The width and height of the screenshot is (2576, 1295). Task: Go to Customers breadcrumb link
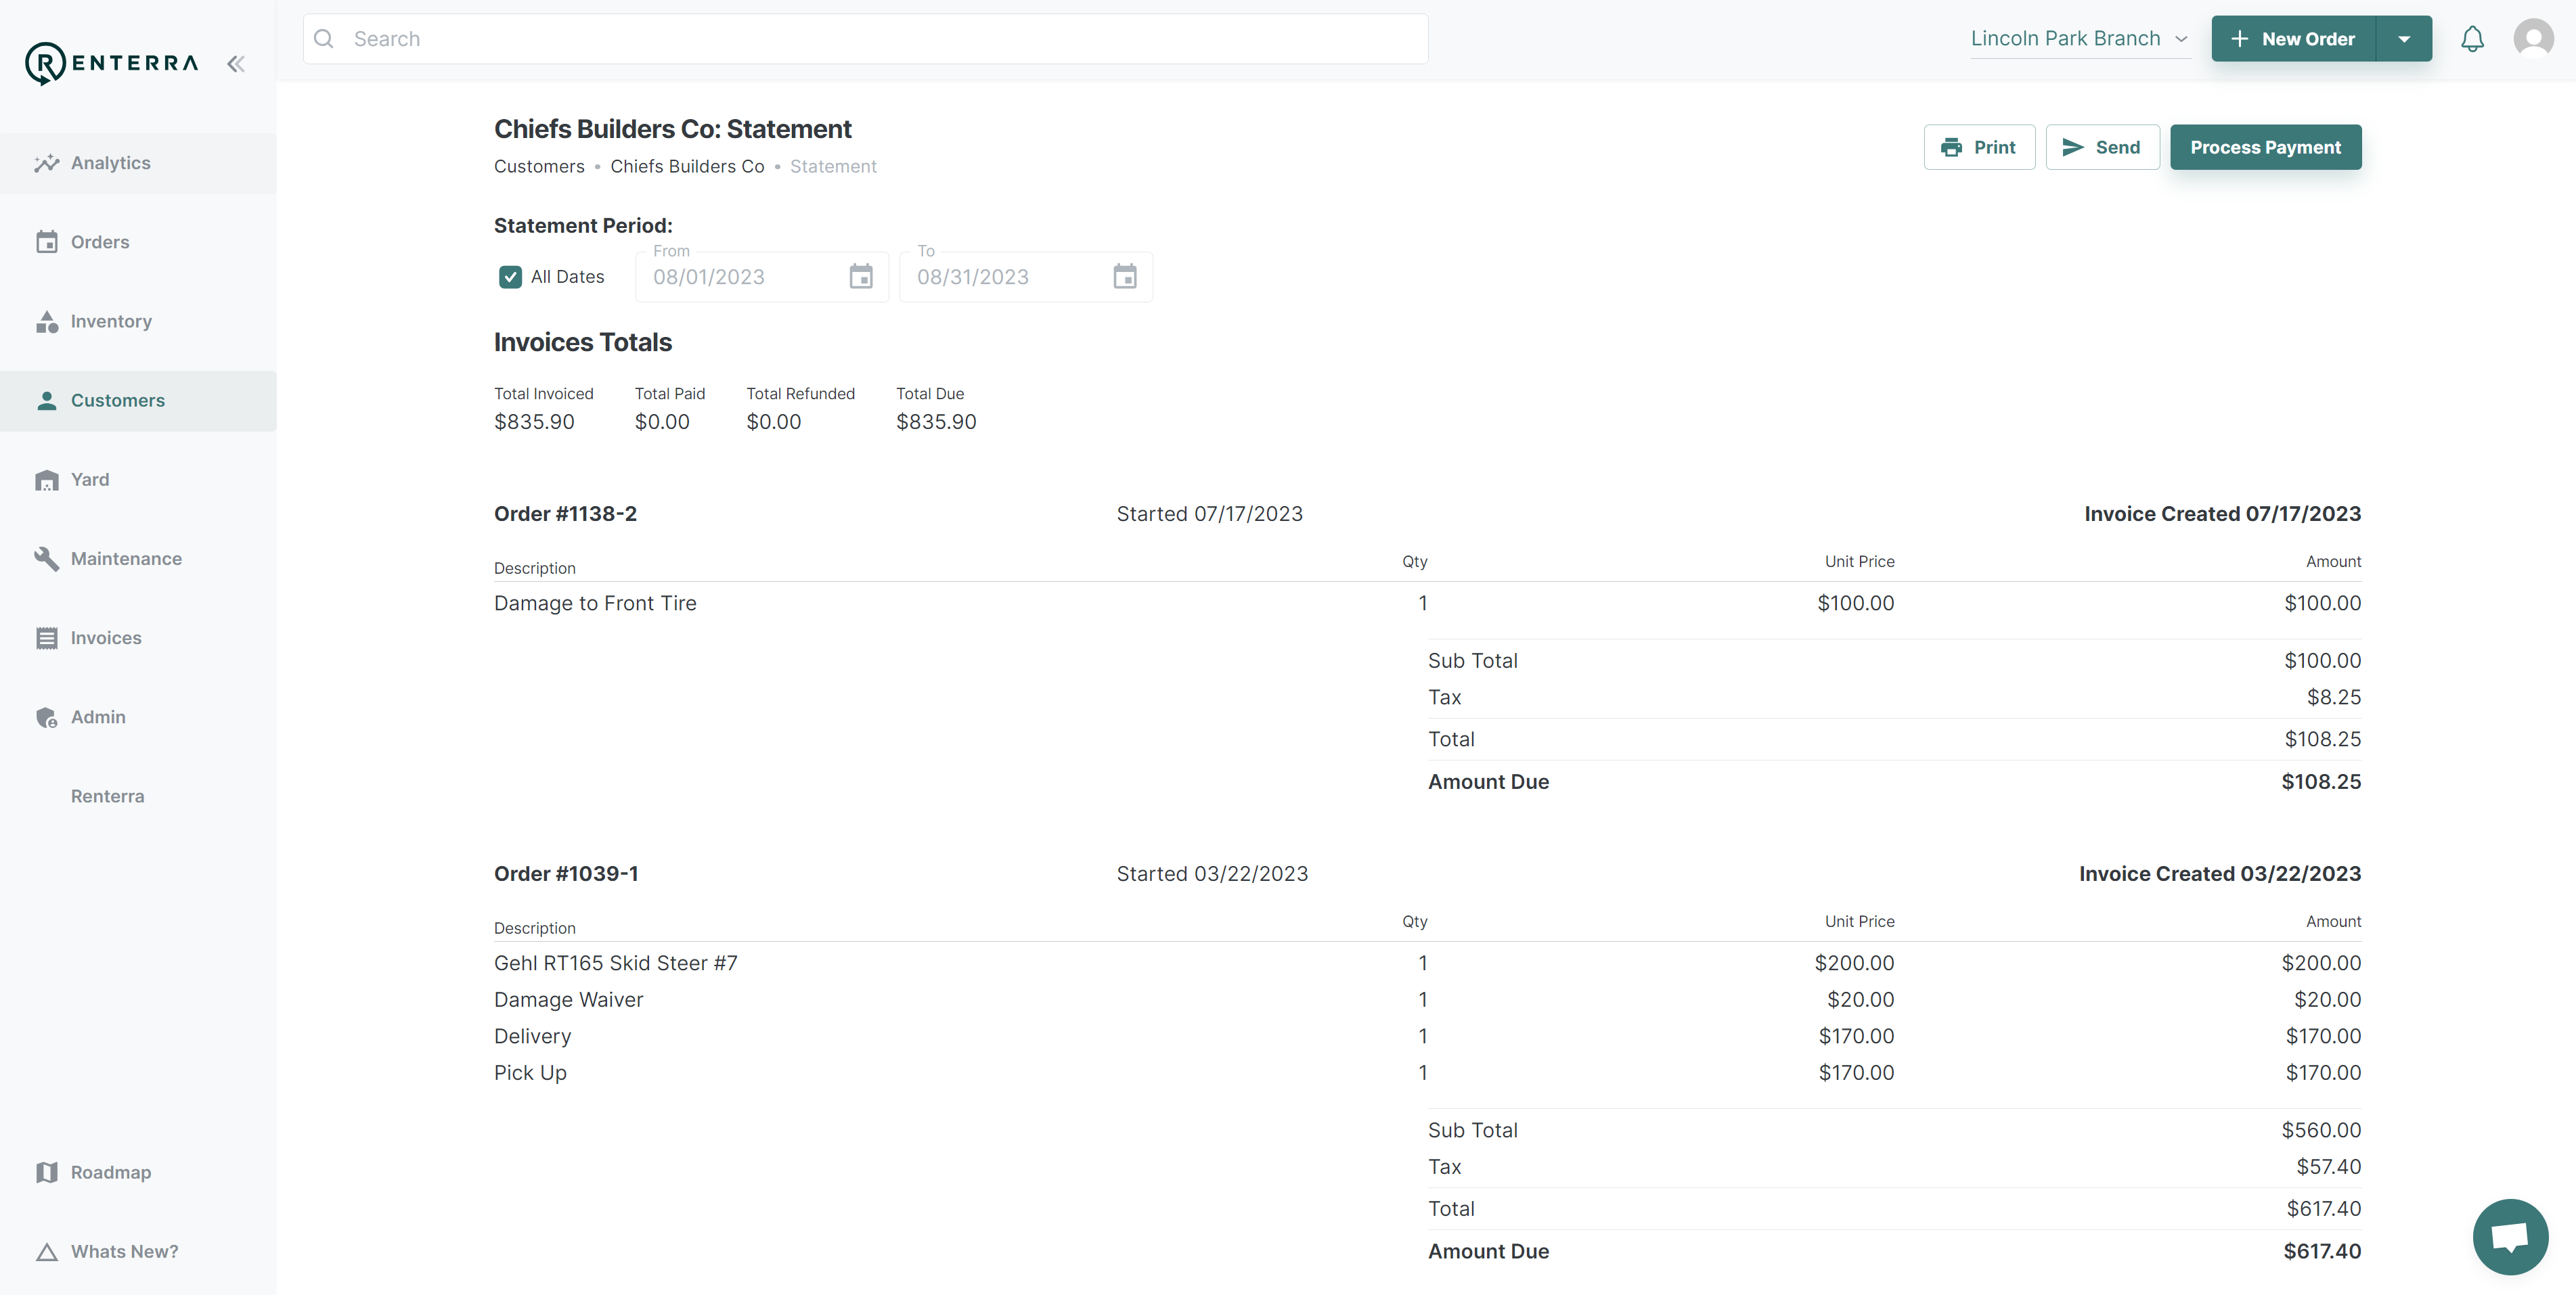click(539, 166)
